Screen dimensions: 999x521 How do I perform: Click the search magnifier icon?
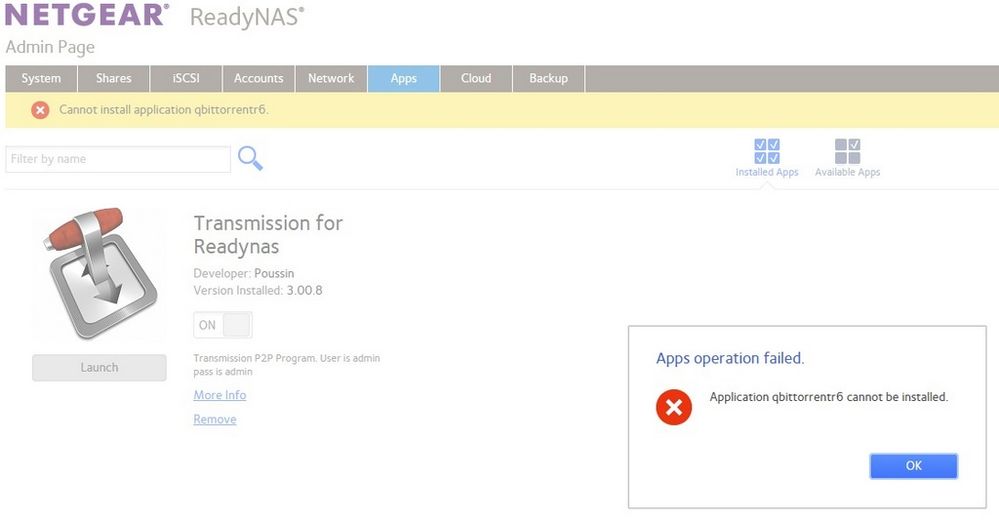point(250,158)
